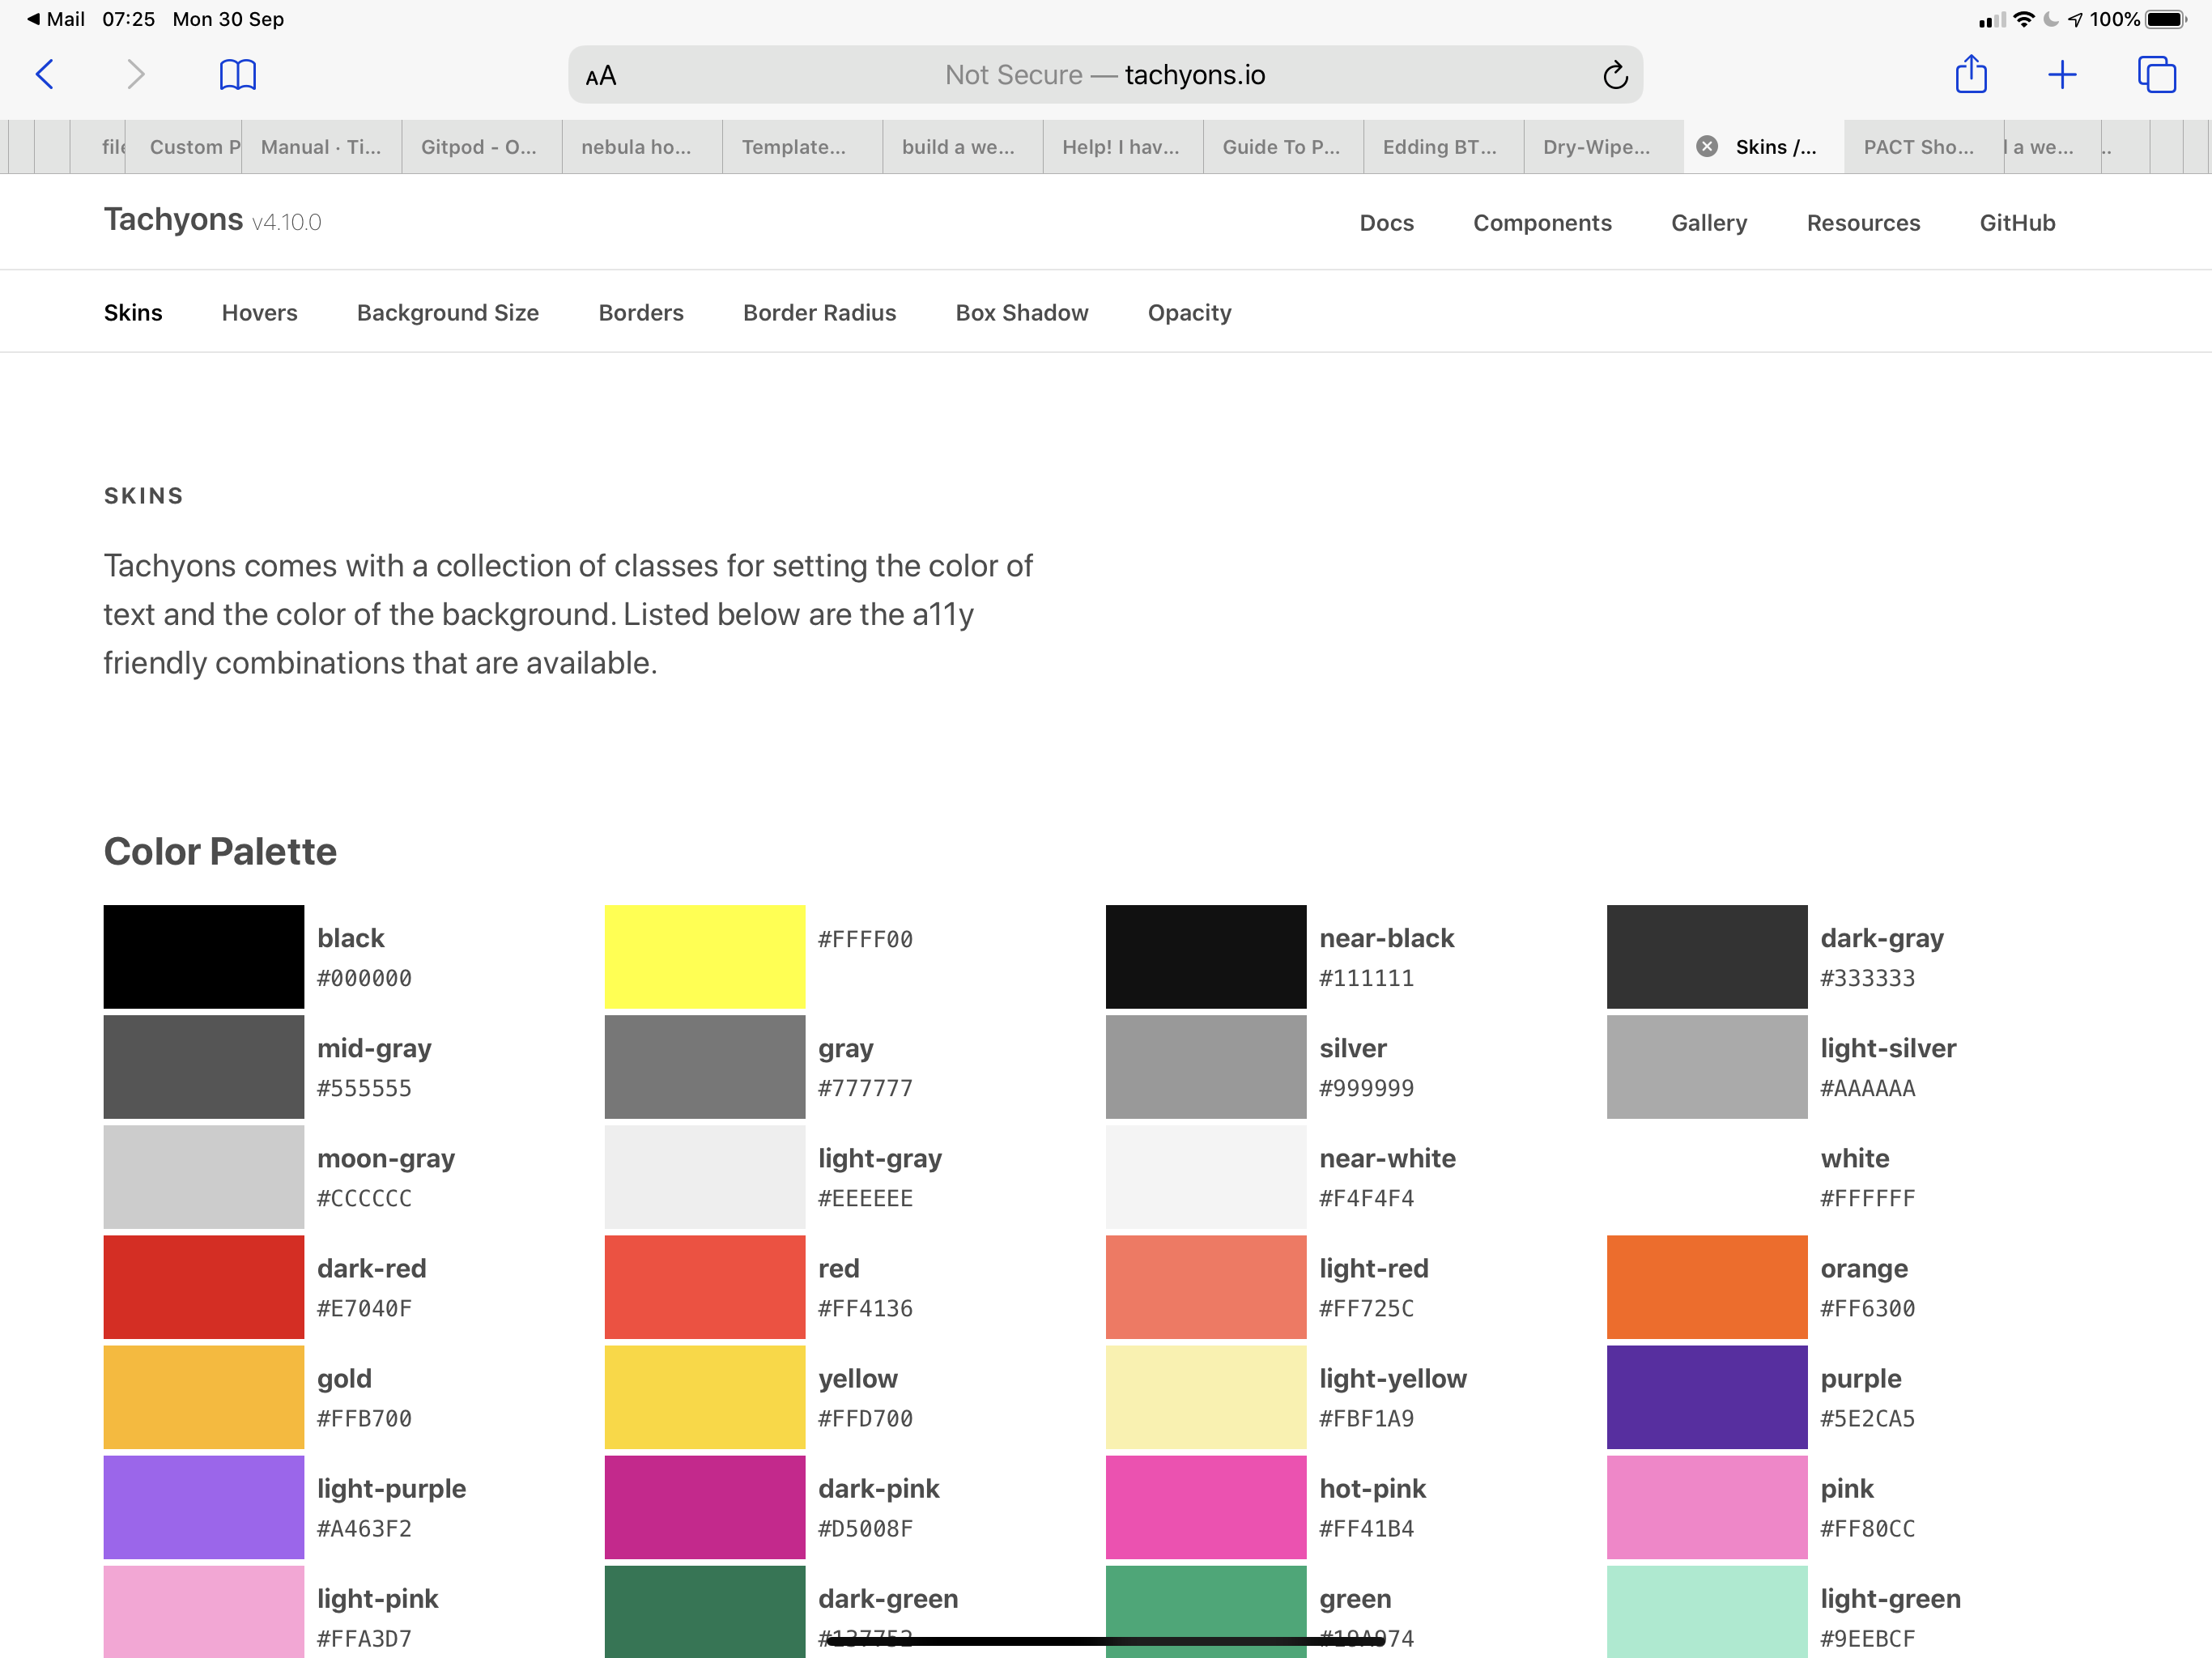Click the gray #777777 swatch
The height and width of the screenshot is (1658, 2212).
[705, 1067]
